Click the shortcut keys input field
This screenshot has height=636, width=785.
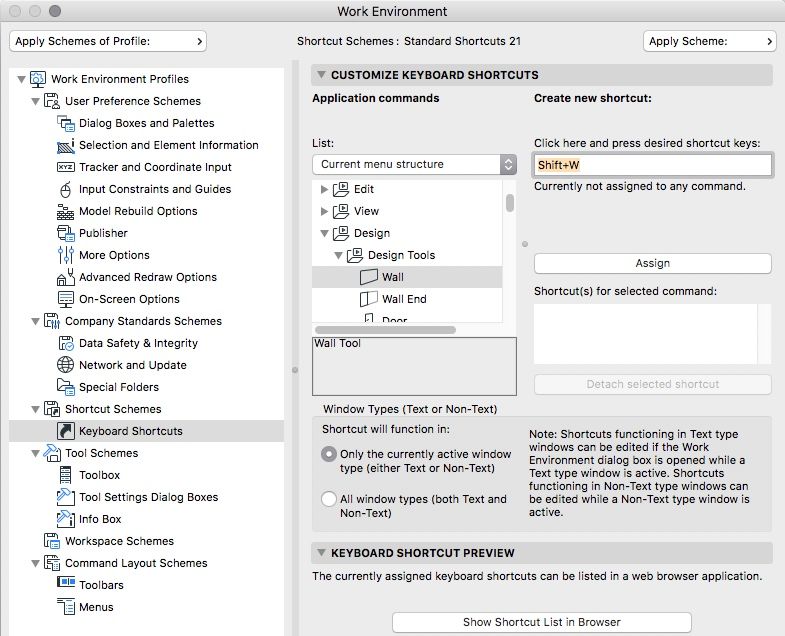(653, 165)
